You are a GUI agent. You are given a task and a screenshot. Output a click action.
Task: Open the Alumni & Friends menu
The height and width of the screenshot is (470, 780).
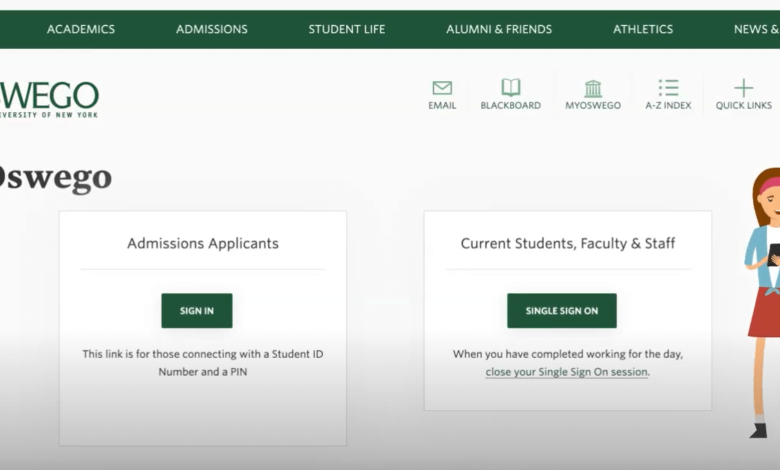click(x=499, y=29)
